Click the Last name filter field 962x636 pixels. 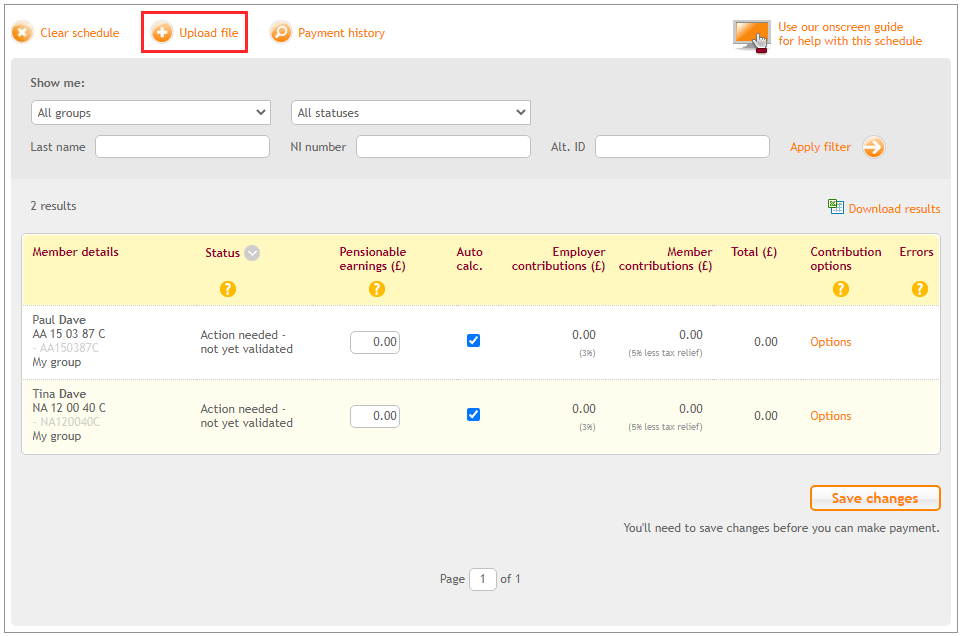pos(182,146)
